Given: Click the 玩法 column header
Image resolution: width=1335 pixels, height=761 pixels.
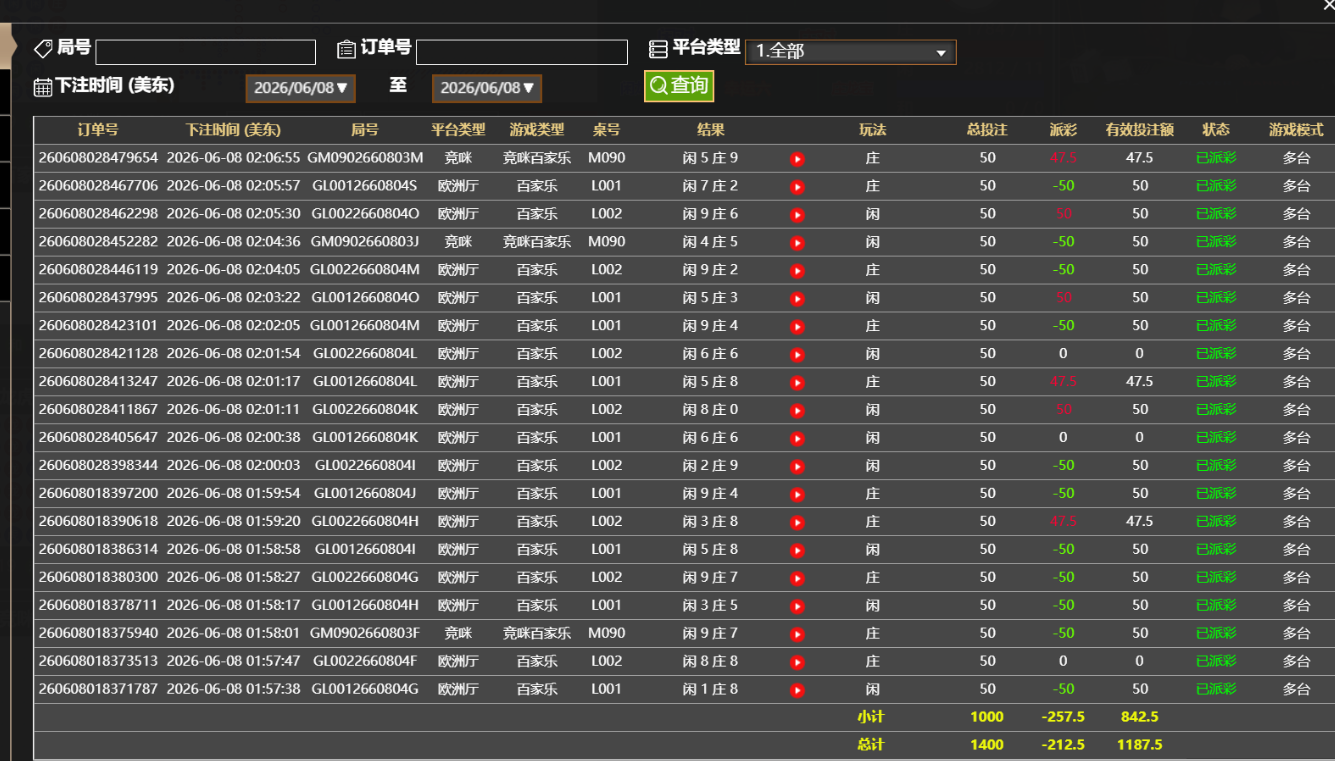Looking at the screenshot, I should tap(873, 130).
